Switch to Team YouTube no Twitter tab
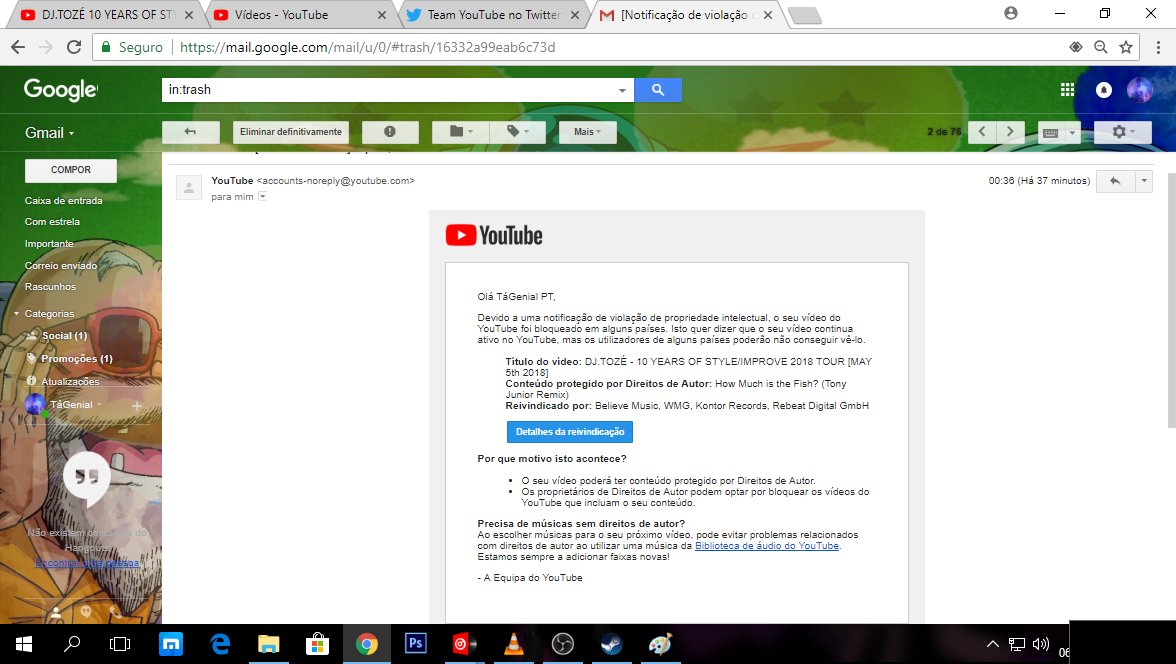Screen dimensions: 1176x664 click(x=491, y=15)
